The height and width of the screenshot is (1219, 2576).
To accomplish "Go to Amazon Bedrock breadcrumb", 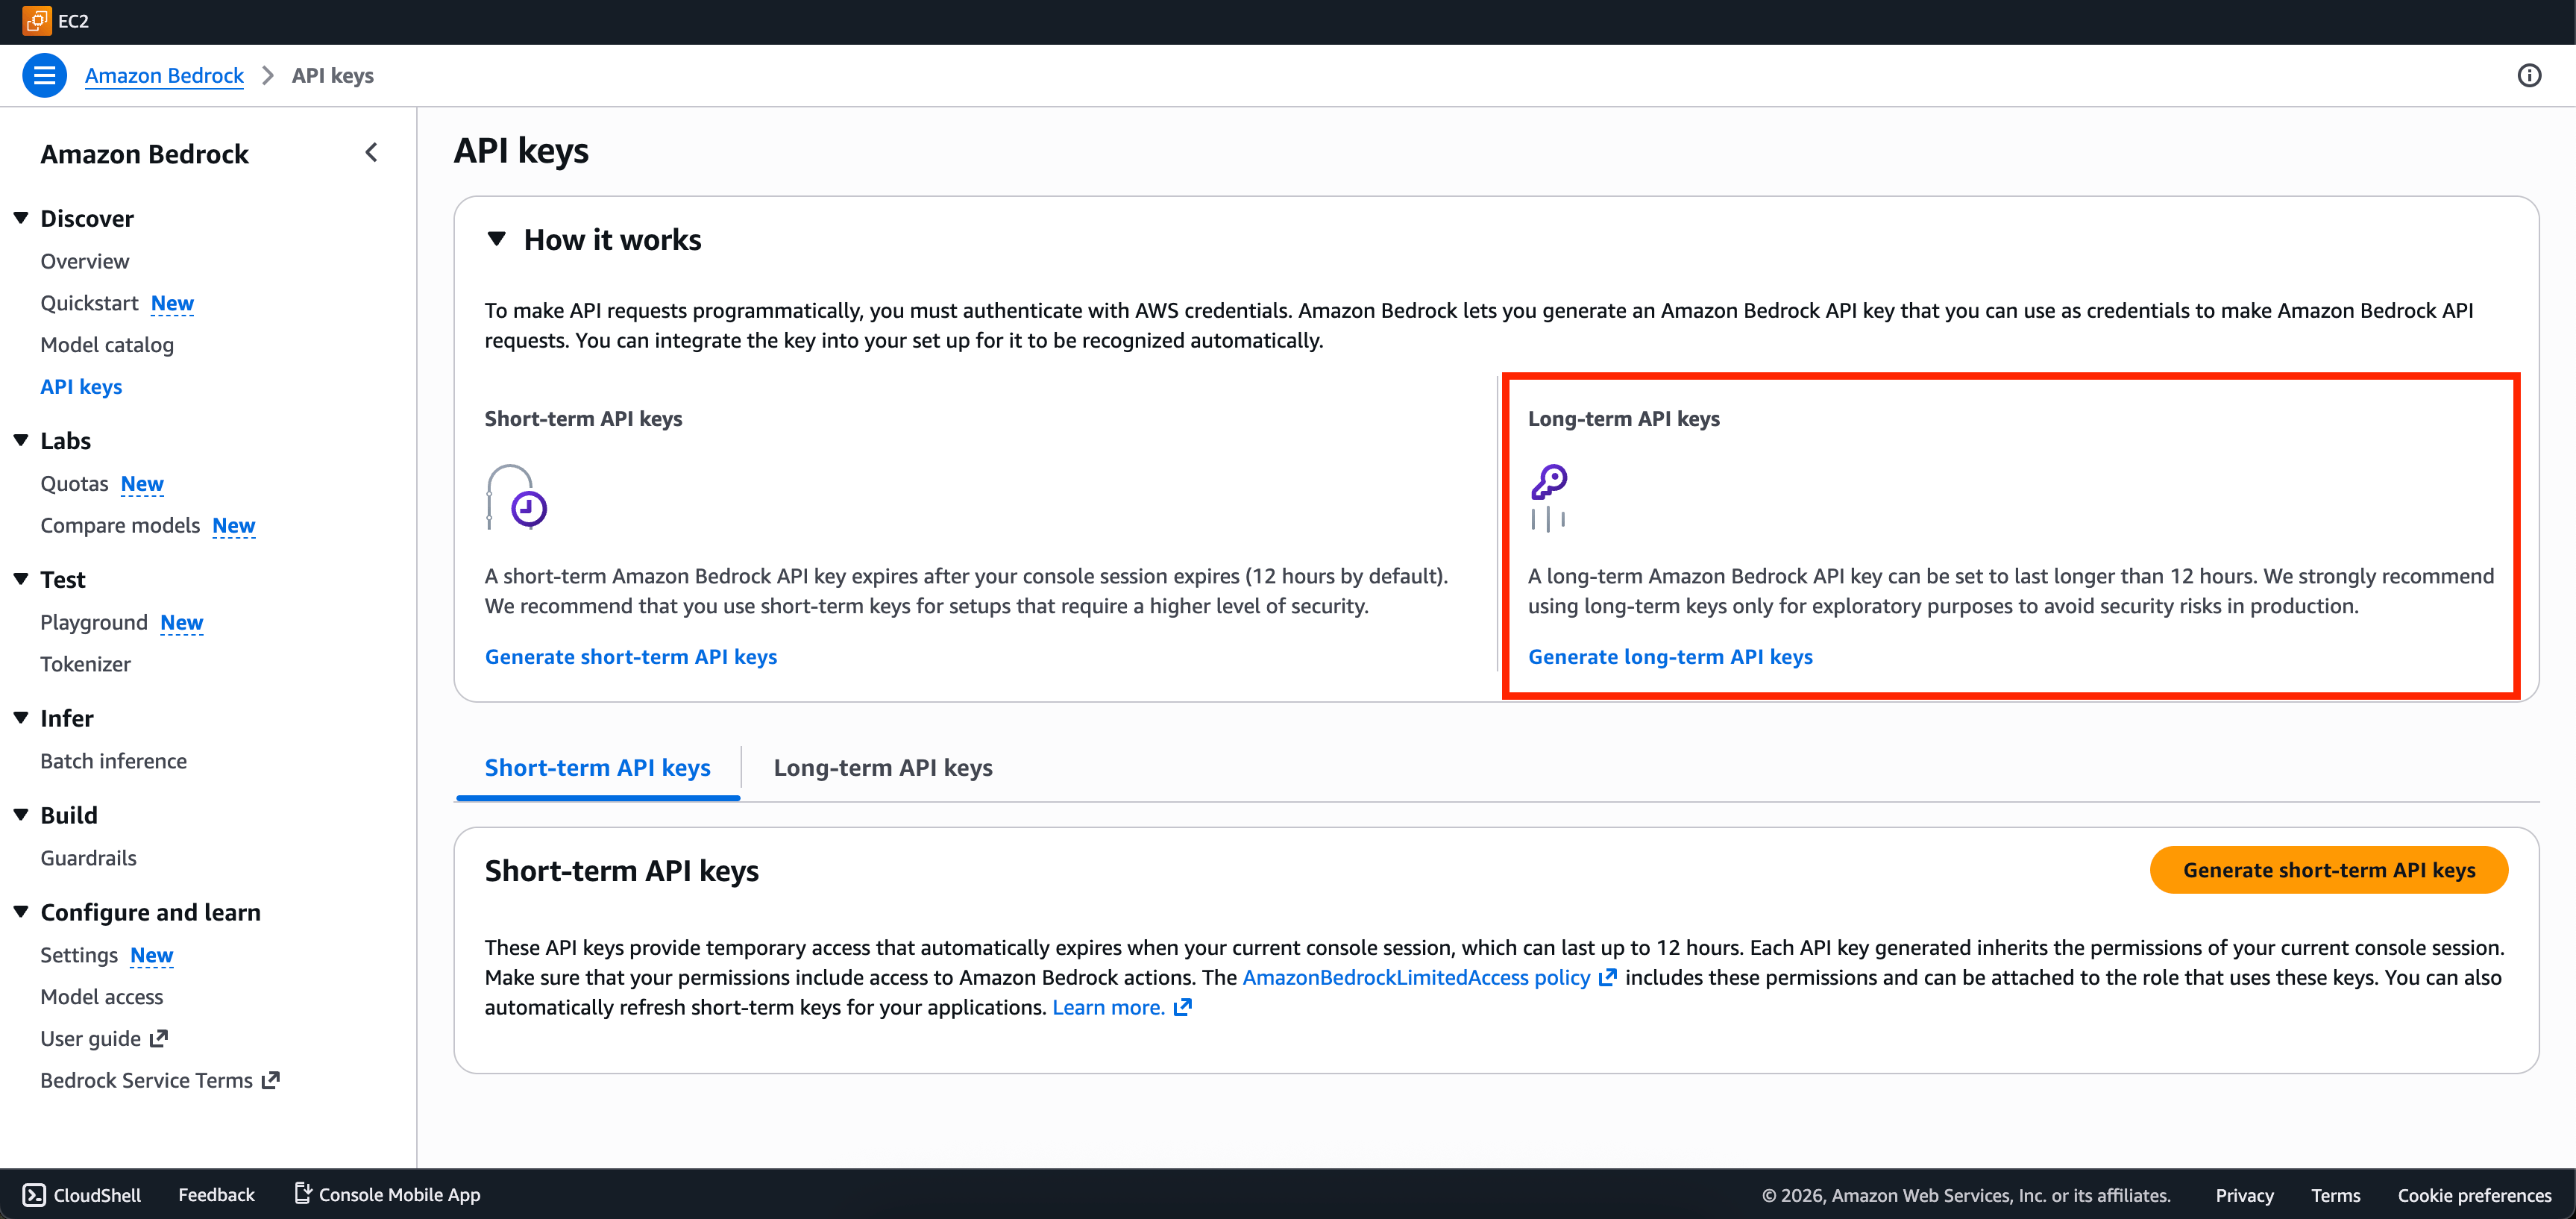I will click(164, 75).
